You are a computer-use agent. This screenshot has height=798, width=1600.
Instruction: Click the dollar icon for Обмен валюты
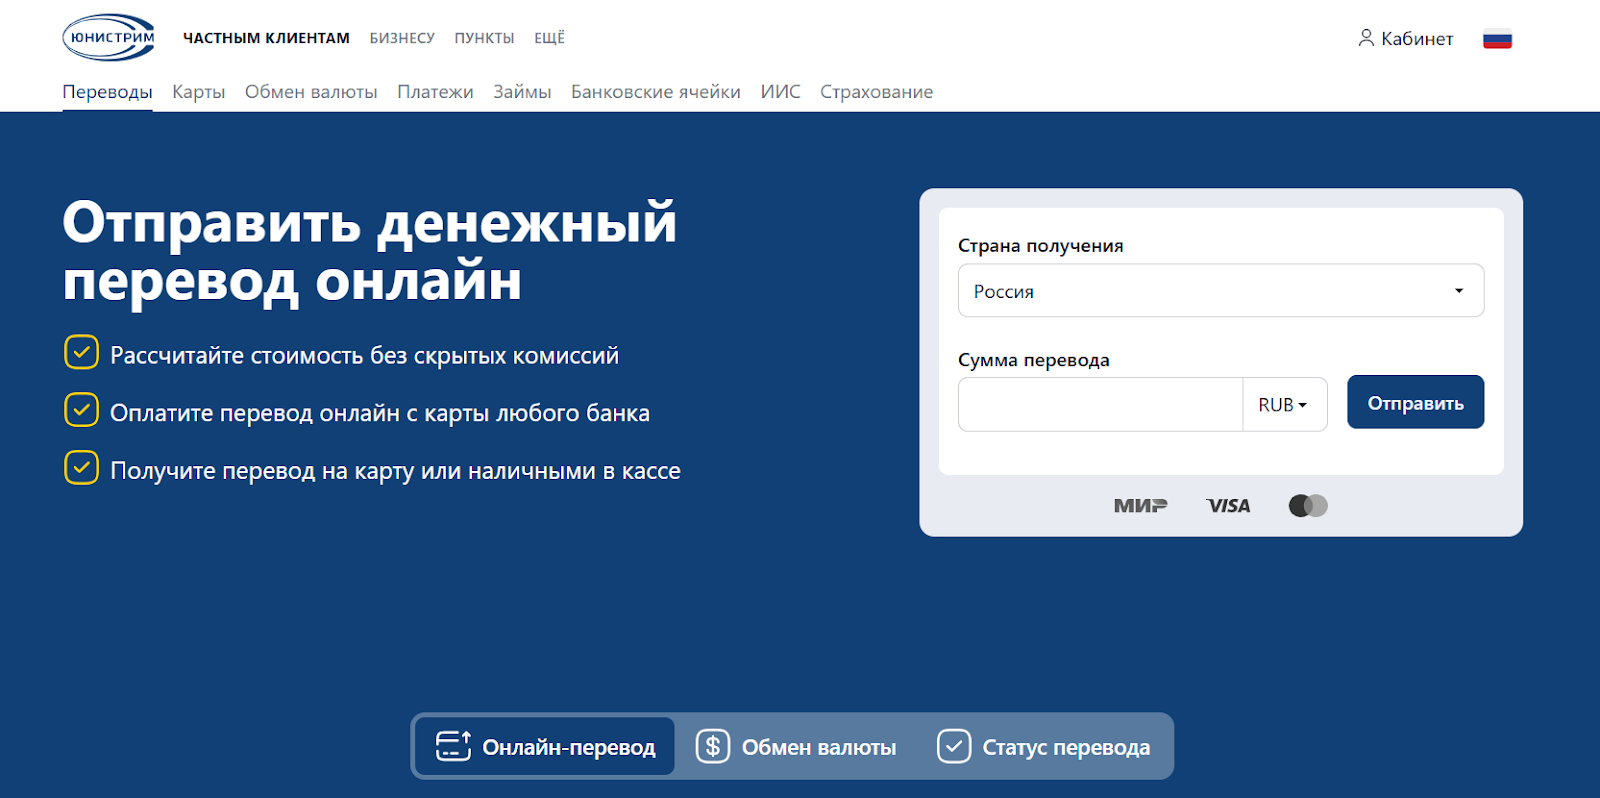[712, 746]
